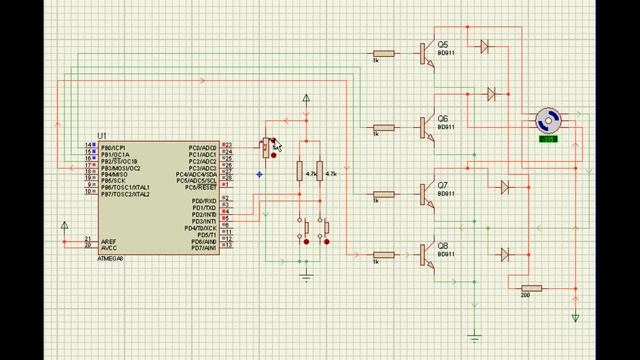This screenshot has height=360, width=640.
Task: Select the diode beside transistor Q7
Action: click(x=505, y=187)
